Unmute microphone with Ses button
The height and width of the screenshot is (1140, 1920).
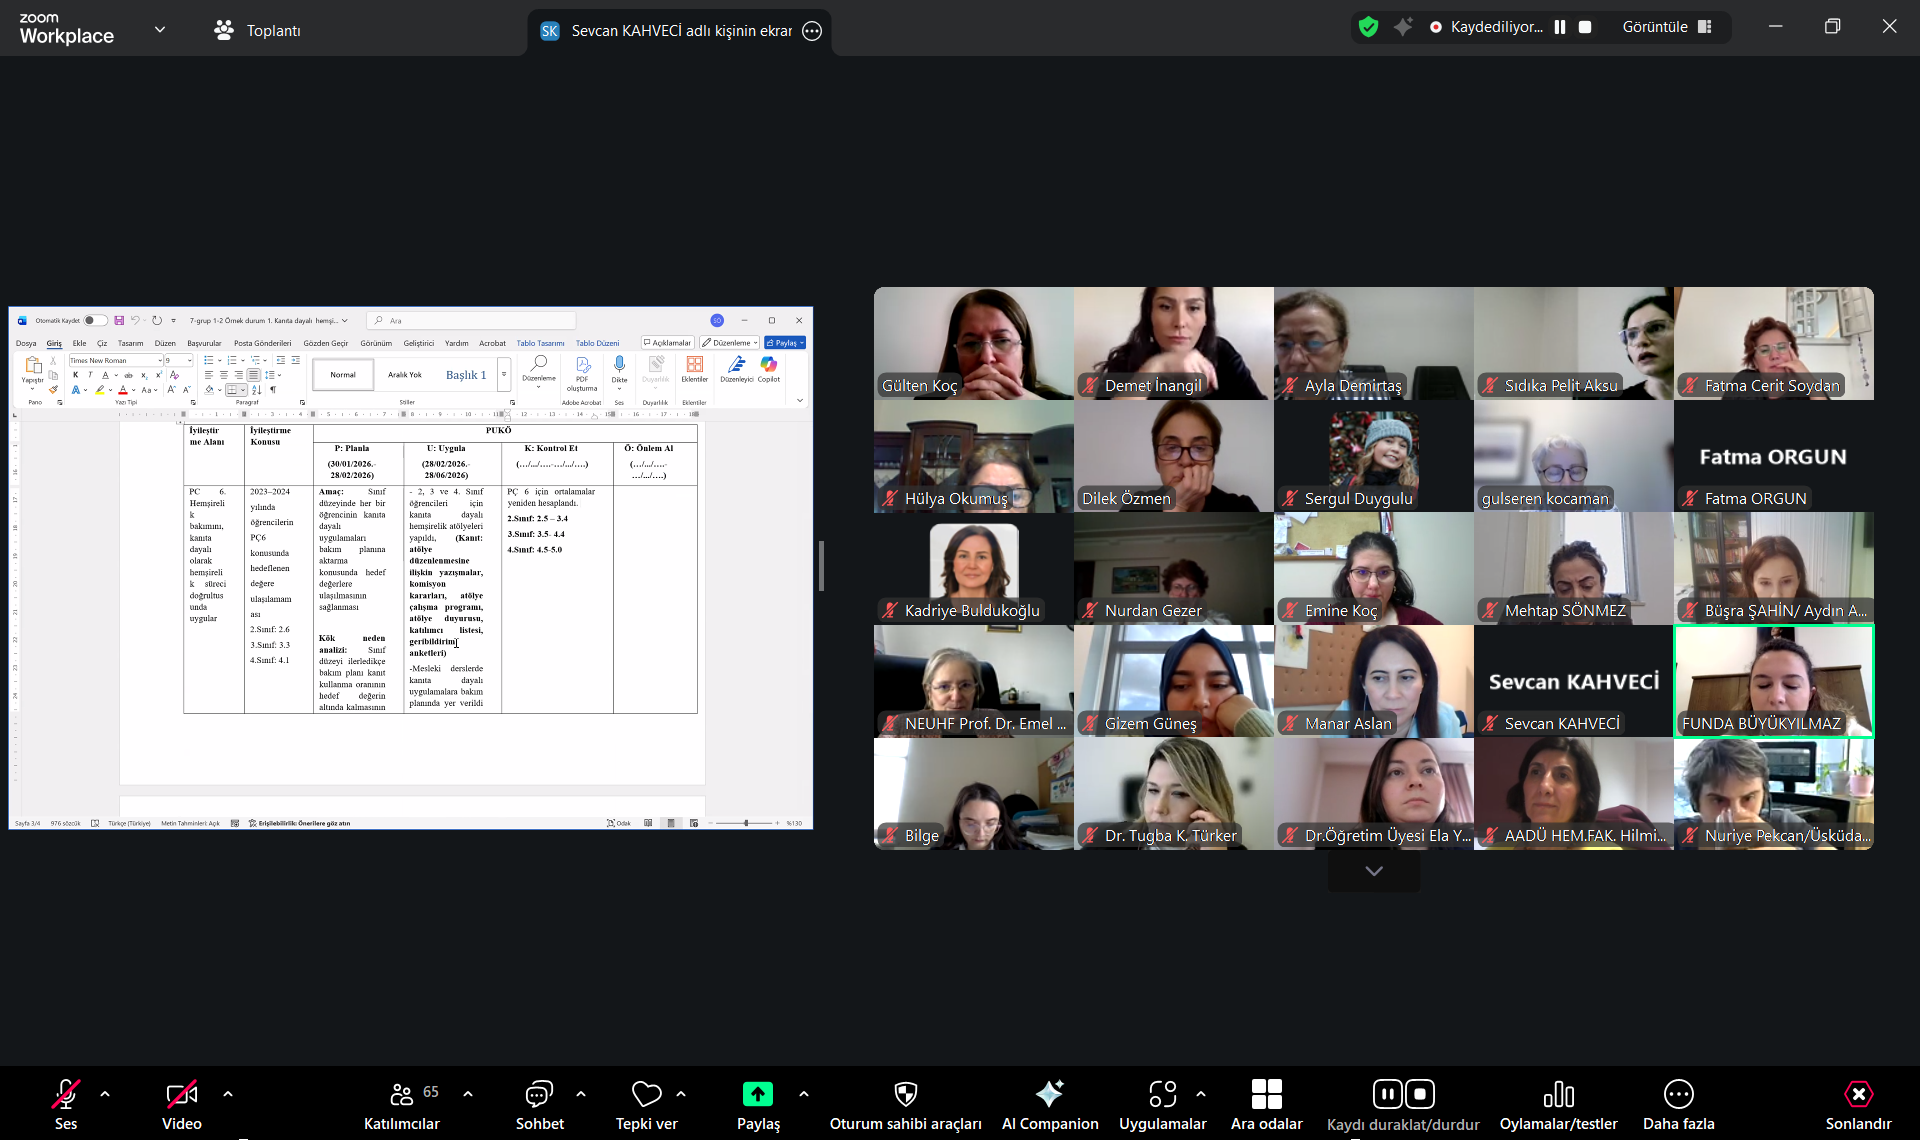(66, 1094)
